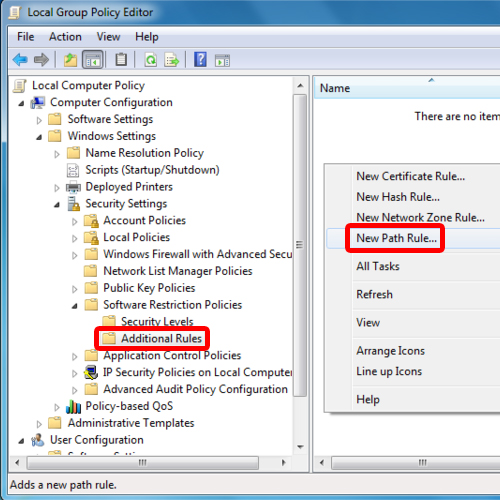This screenshot has height=500, width=500.
Task: Click the Export List toolbar icon
Action: 172,60
